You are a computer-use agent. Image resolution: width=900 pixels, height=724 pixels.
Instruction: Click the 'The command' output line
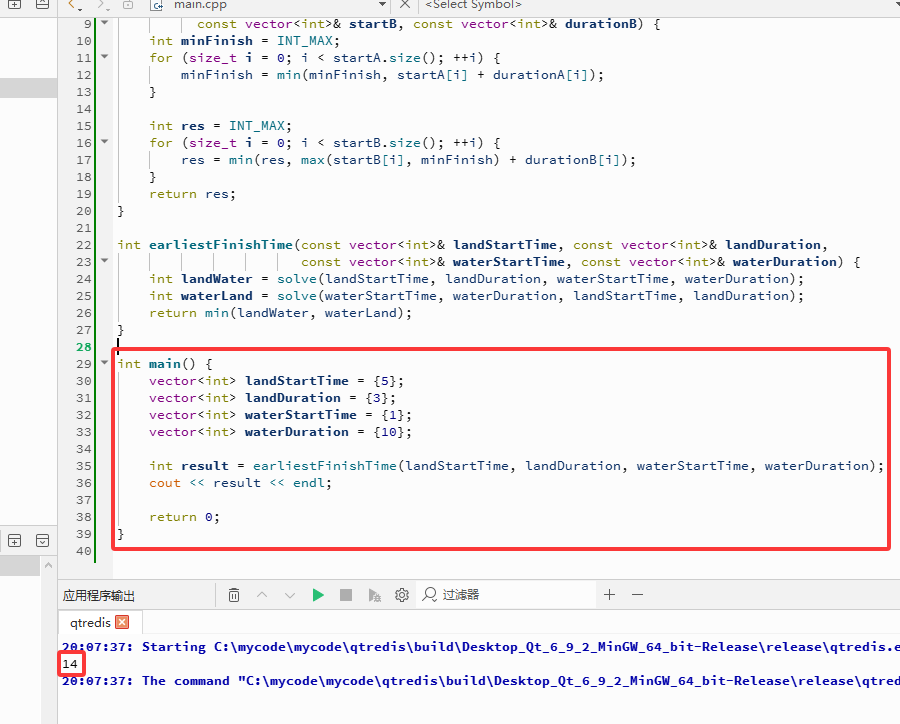(481, 681)
